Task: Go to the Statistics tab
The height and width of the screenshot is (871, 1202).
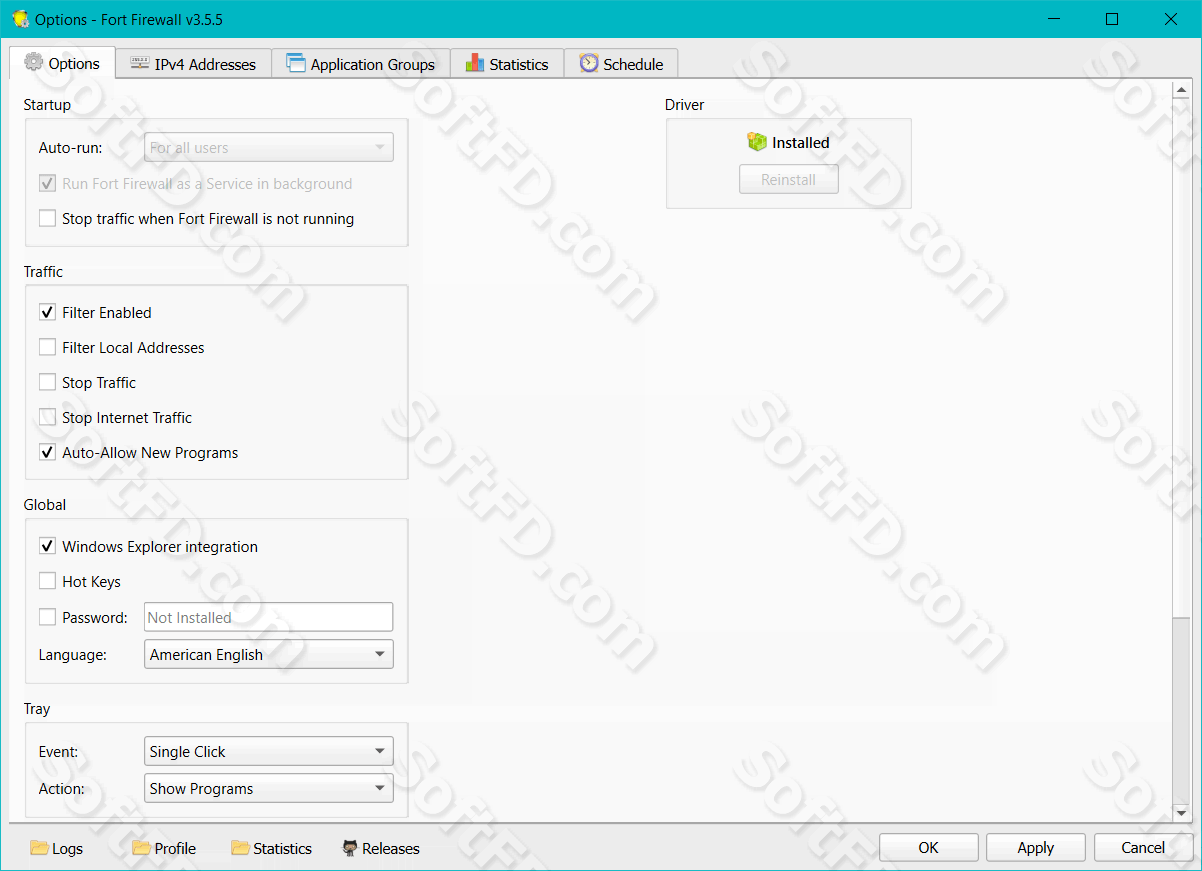Action: click(x=507, y=63)
